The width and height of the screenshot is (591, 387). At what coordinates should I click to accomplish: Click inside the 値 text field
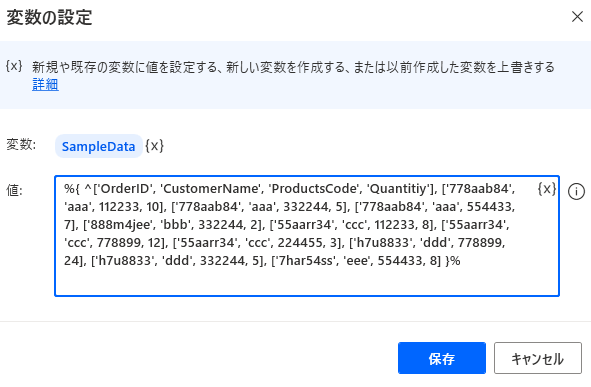coord(307,236)
